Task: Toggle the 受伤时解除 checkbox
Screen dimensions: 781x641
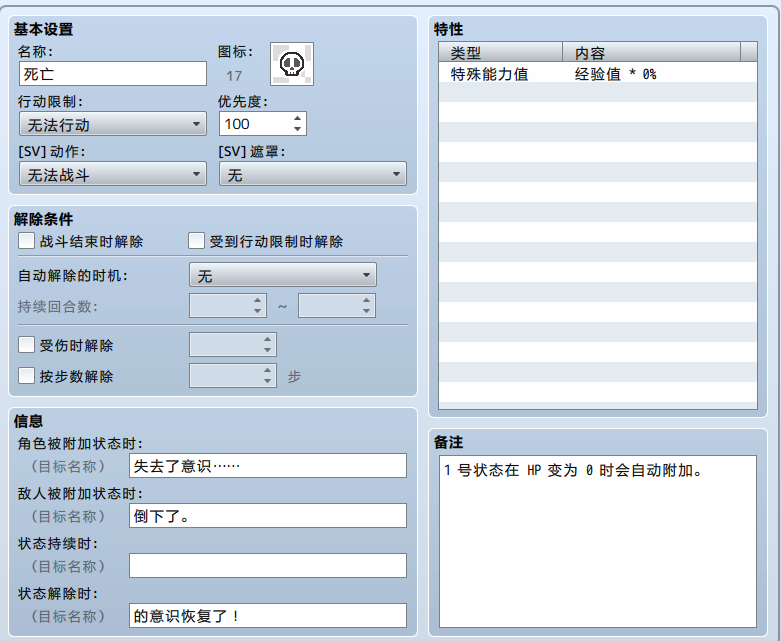Action: (26, 345)
